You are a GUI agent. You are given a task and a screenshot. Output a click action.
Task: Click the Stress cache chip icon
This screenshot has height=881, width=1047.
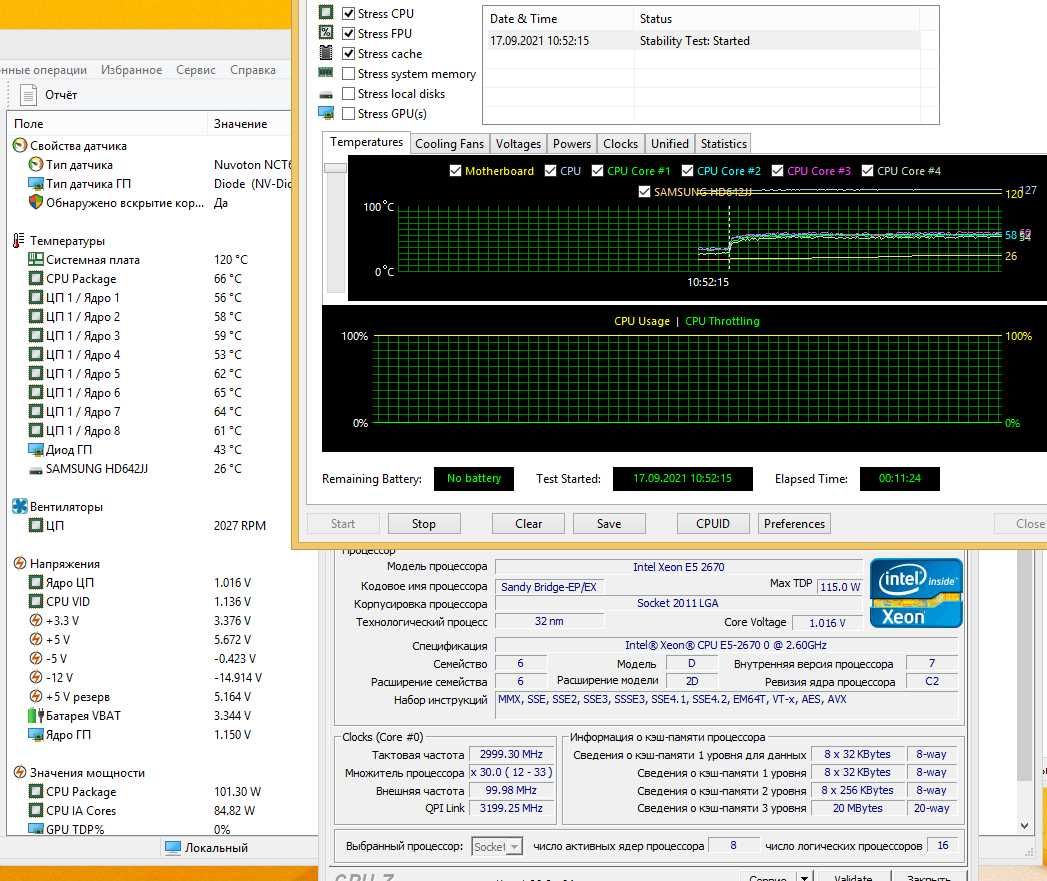326,53
